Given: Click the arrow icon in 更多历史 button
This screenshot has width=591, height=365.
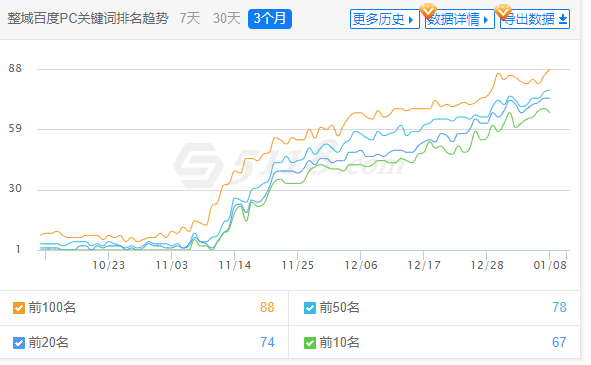Looking at the screenshot, I should [411, 20].
